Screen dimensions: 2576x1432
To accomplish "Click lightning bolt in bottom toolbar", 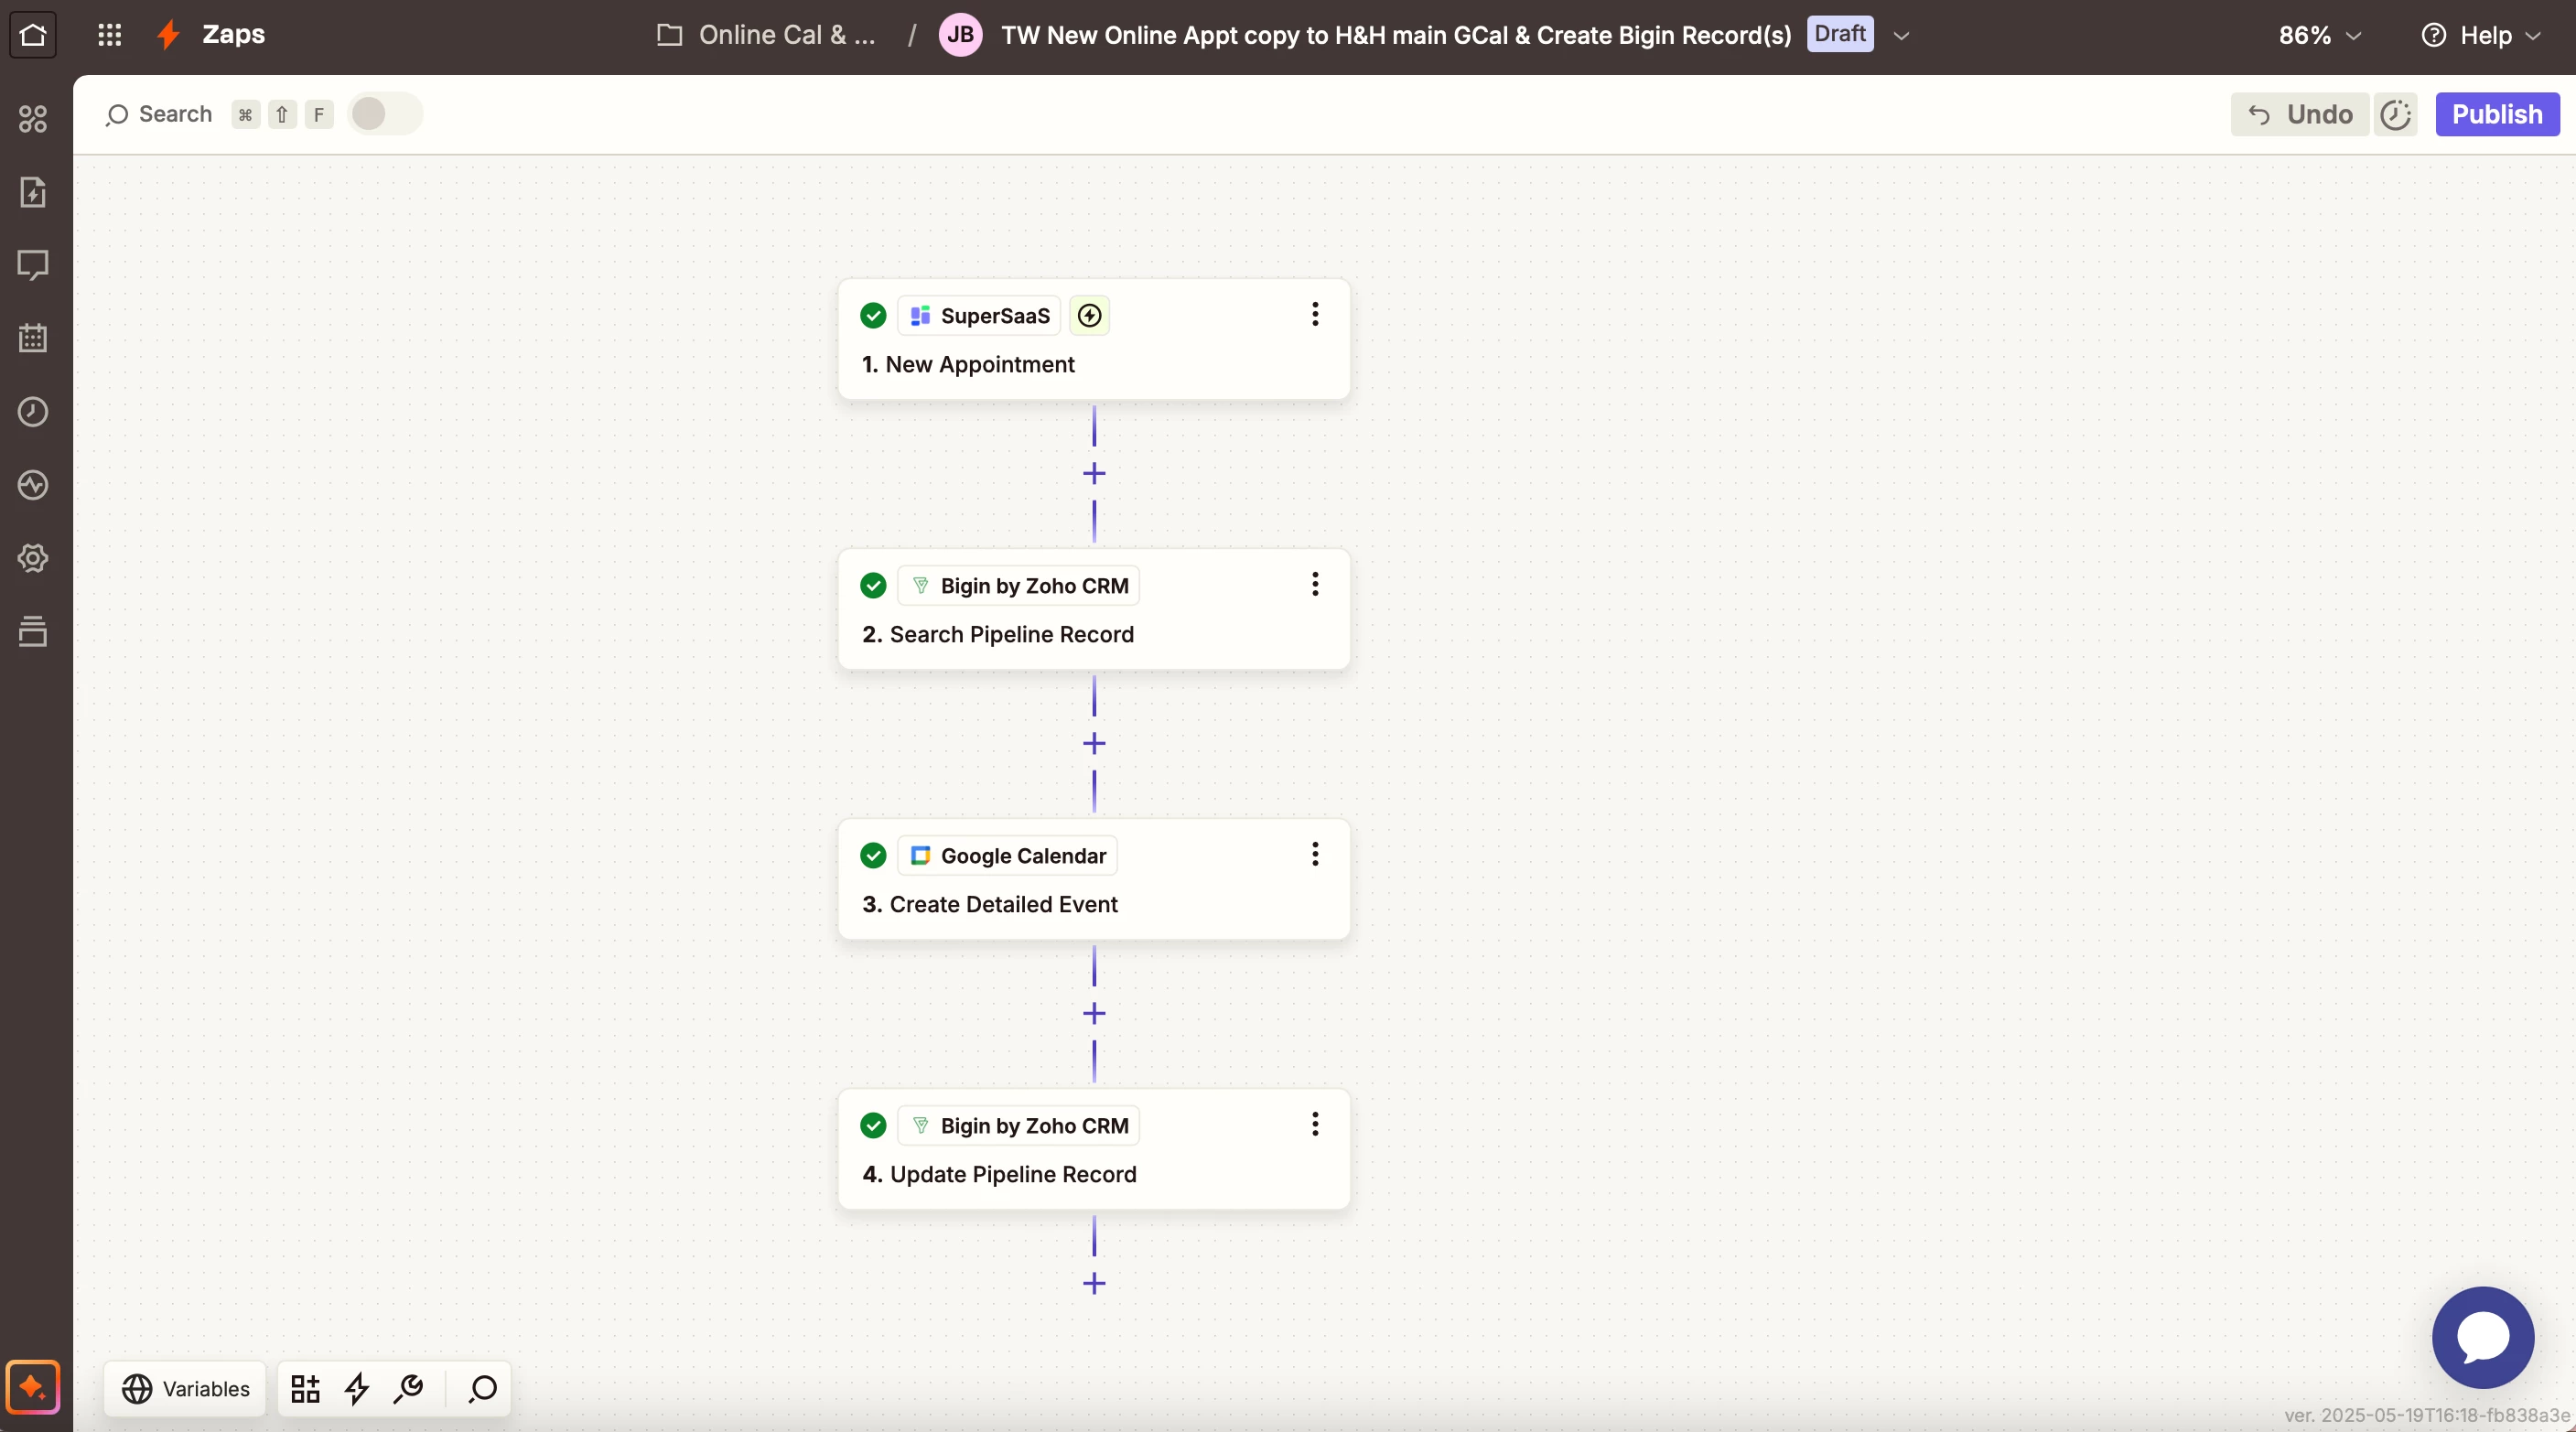I will pyautogui.click(x=357, y=1388).
